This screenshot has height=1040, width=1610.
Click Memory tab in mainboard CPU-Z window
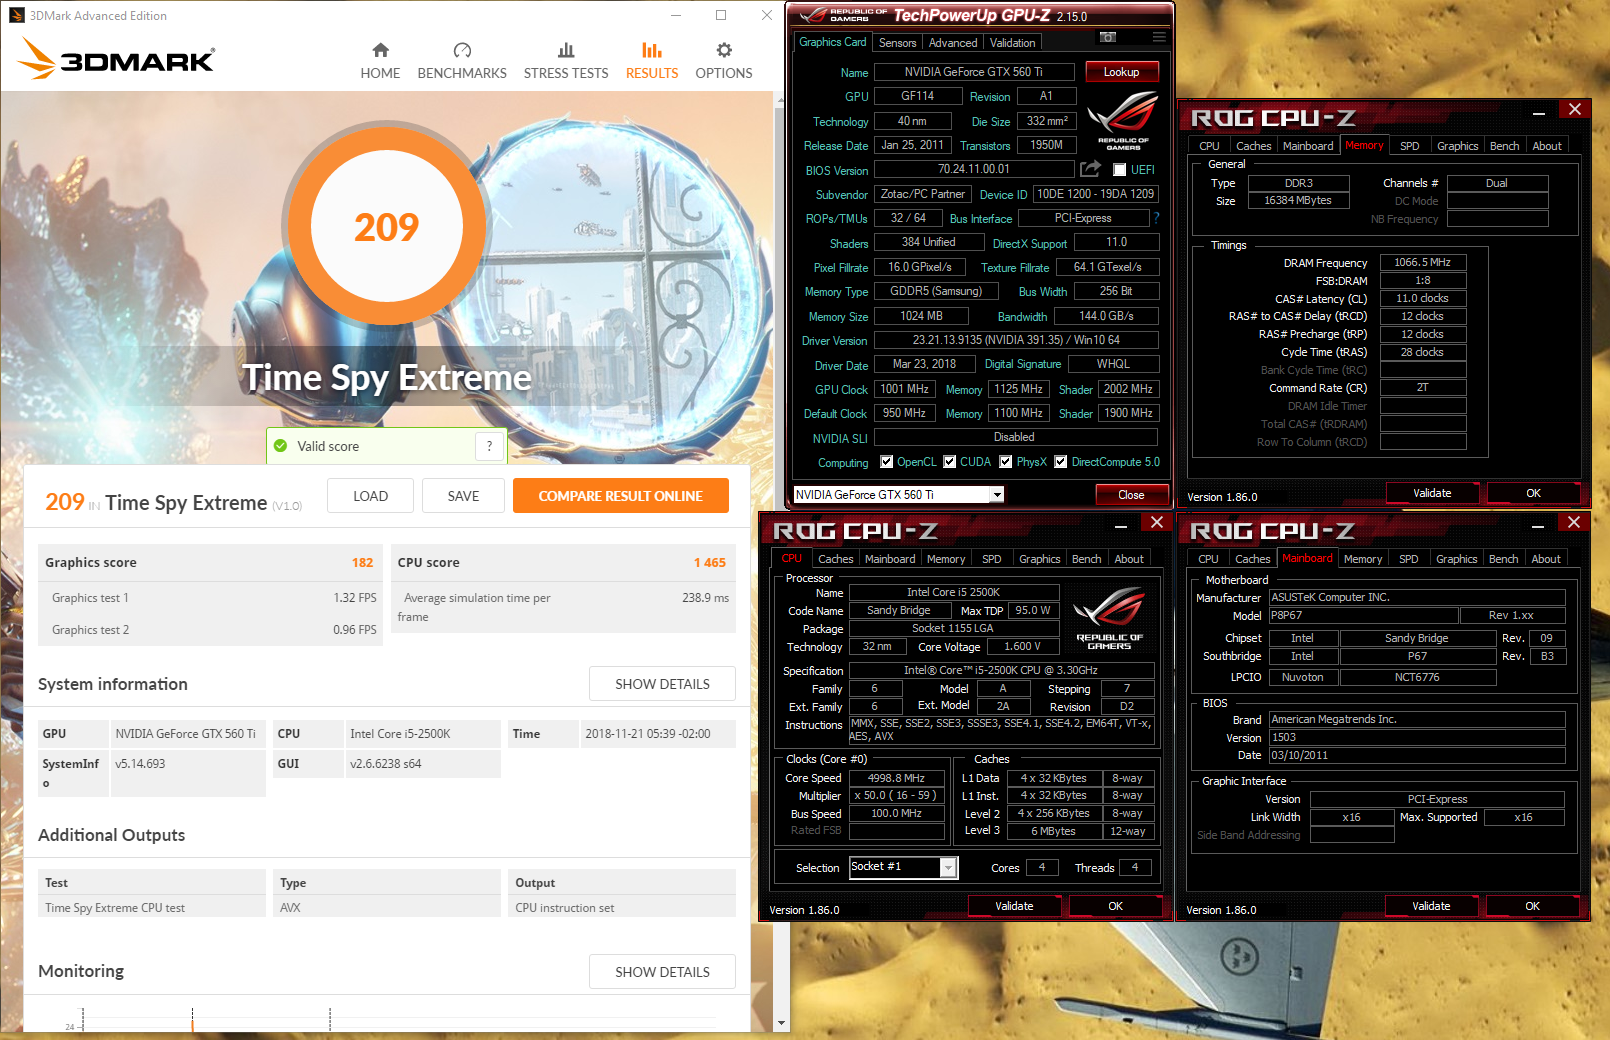(x=1363, y=559)
